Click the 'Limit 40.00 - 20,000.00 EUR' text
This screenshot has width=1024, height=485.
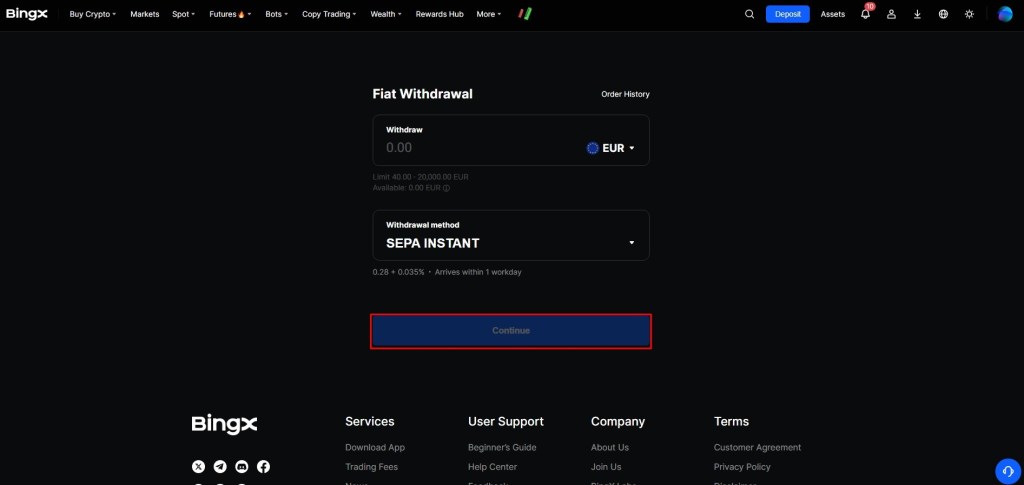pyautogui.click(x=421, y=177)
